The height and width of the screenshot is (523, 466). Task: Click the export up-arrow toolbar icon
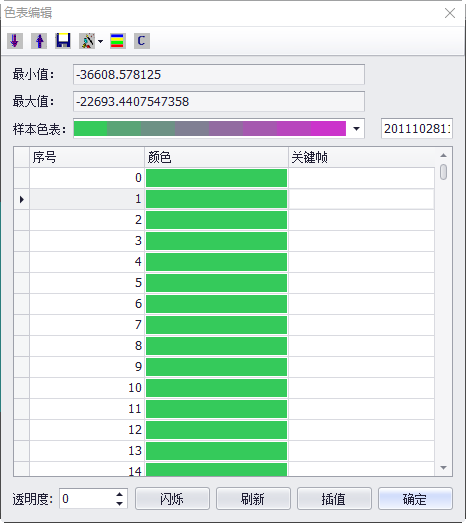[39, 41]
